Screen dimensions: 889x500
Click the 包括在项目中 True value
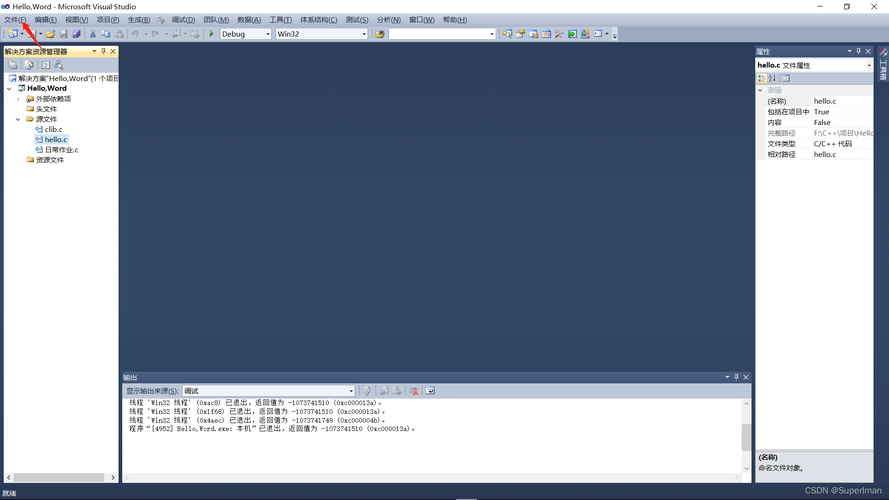coord(843,112)
